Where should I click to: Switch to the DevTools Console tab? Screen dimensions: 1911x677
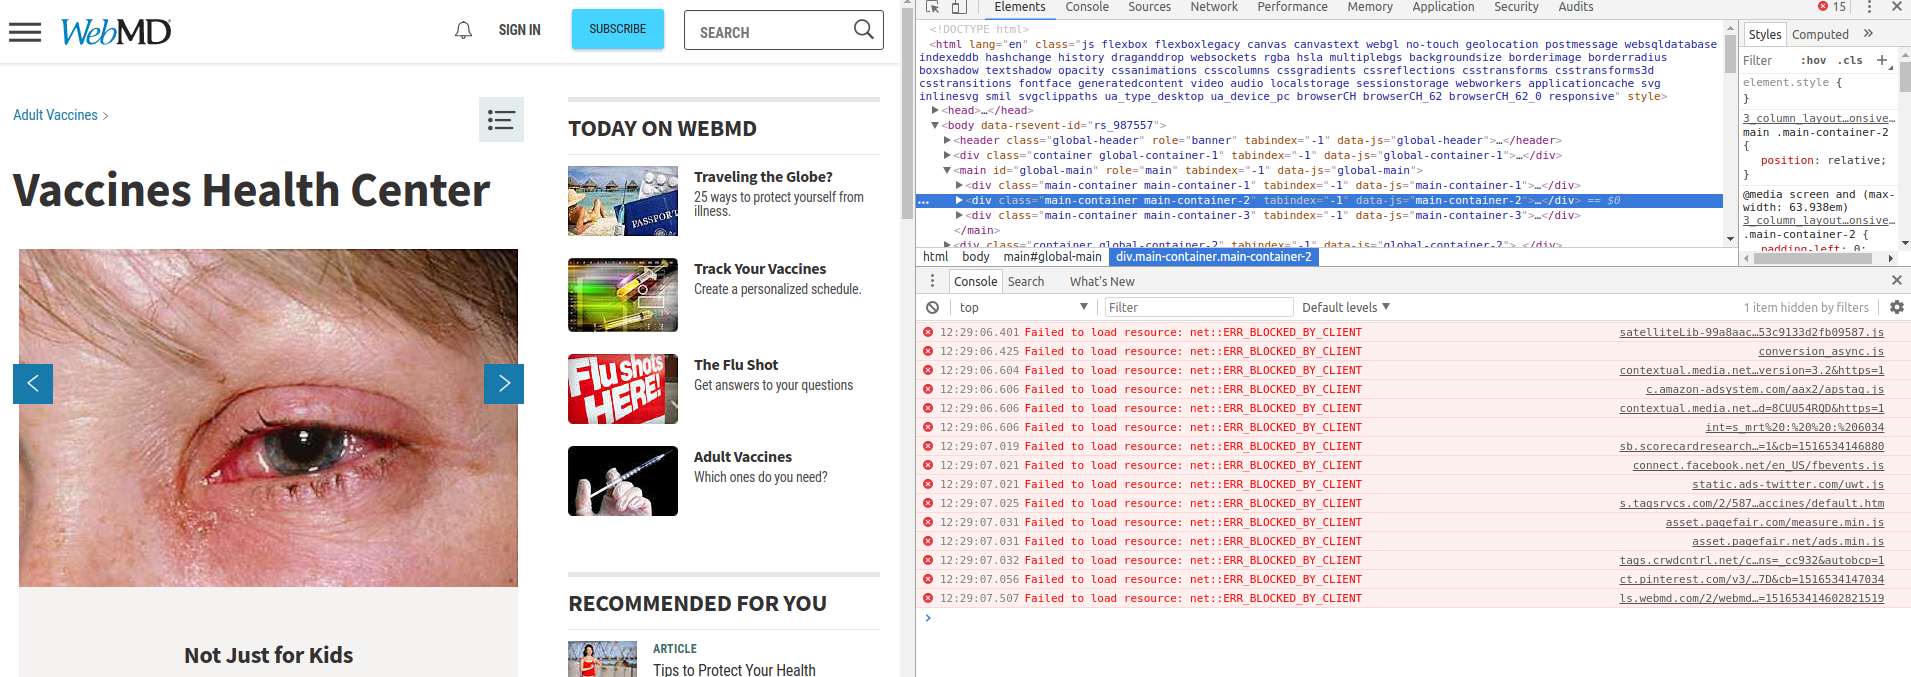pos(1087,7)
